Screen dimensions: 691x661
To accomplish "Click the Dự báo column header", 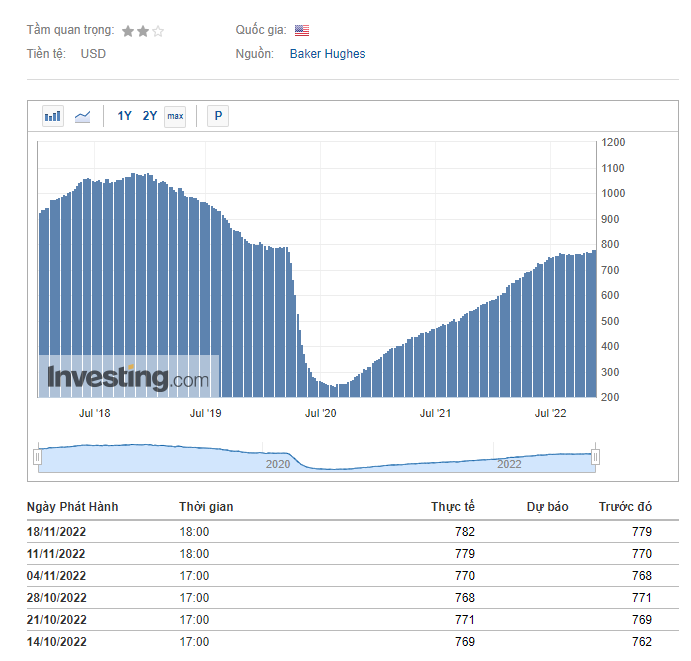I will tap(547, 507).
